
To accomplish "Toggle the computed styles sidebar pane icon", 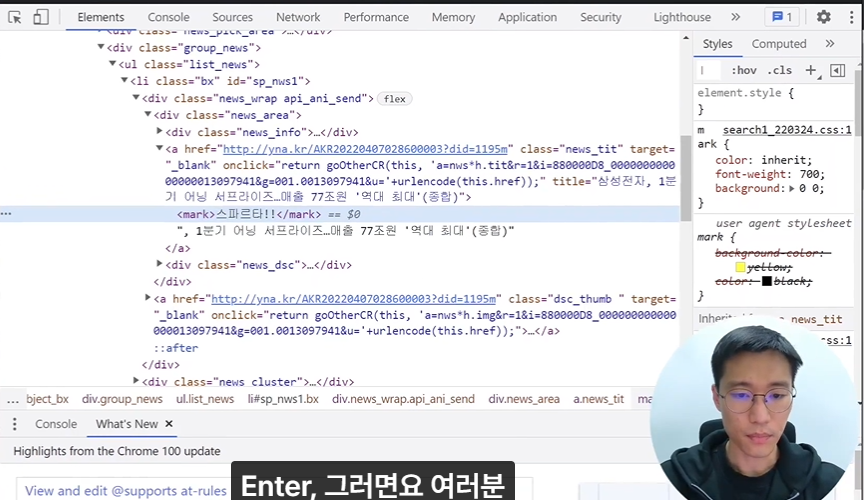I will coord(838,71).
